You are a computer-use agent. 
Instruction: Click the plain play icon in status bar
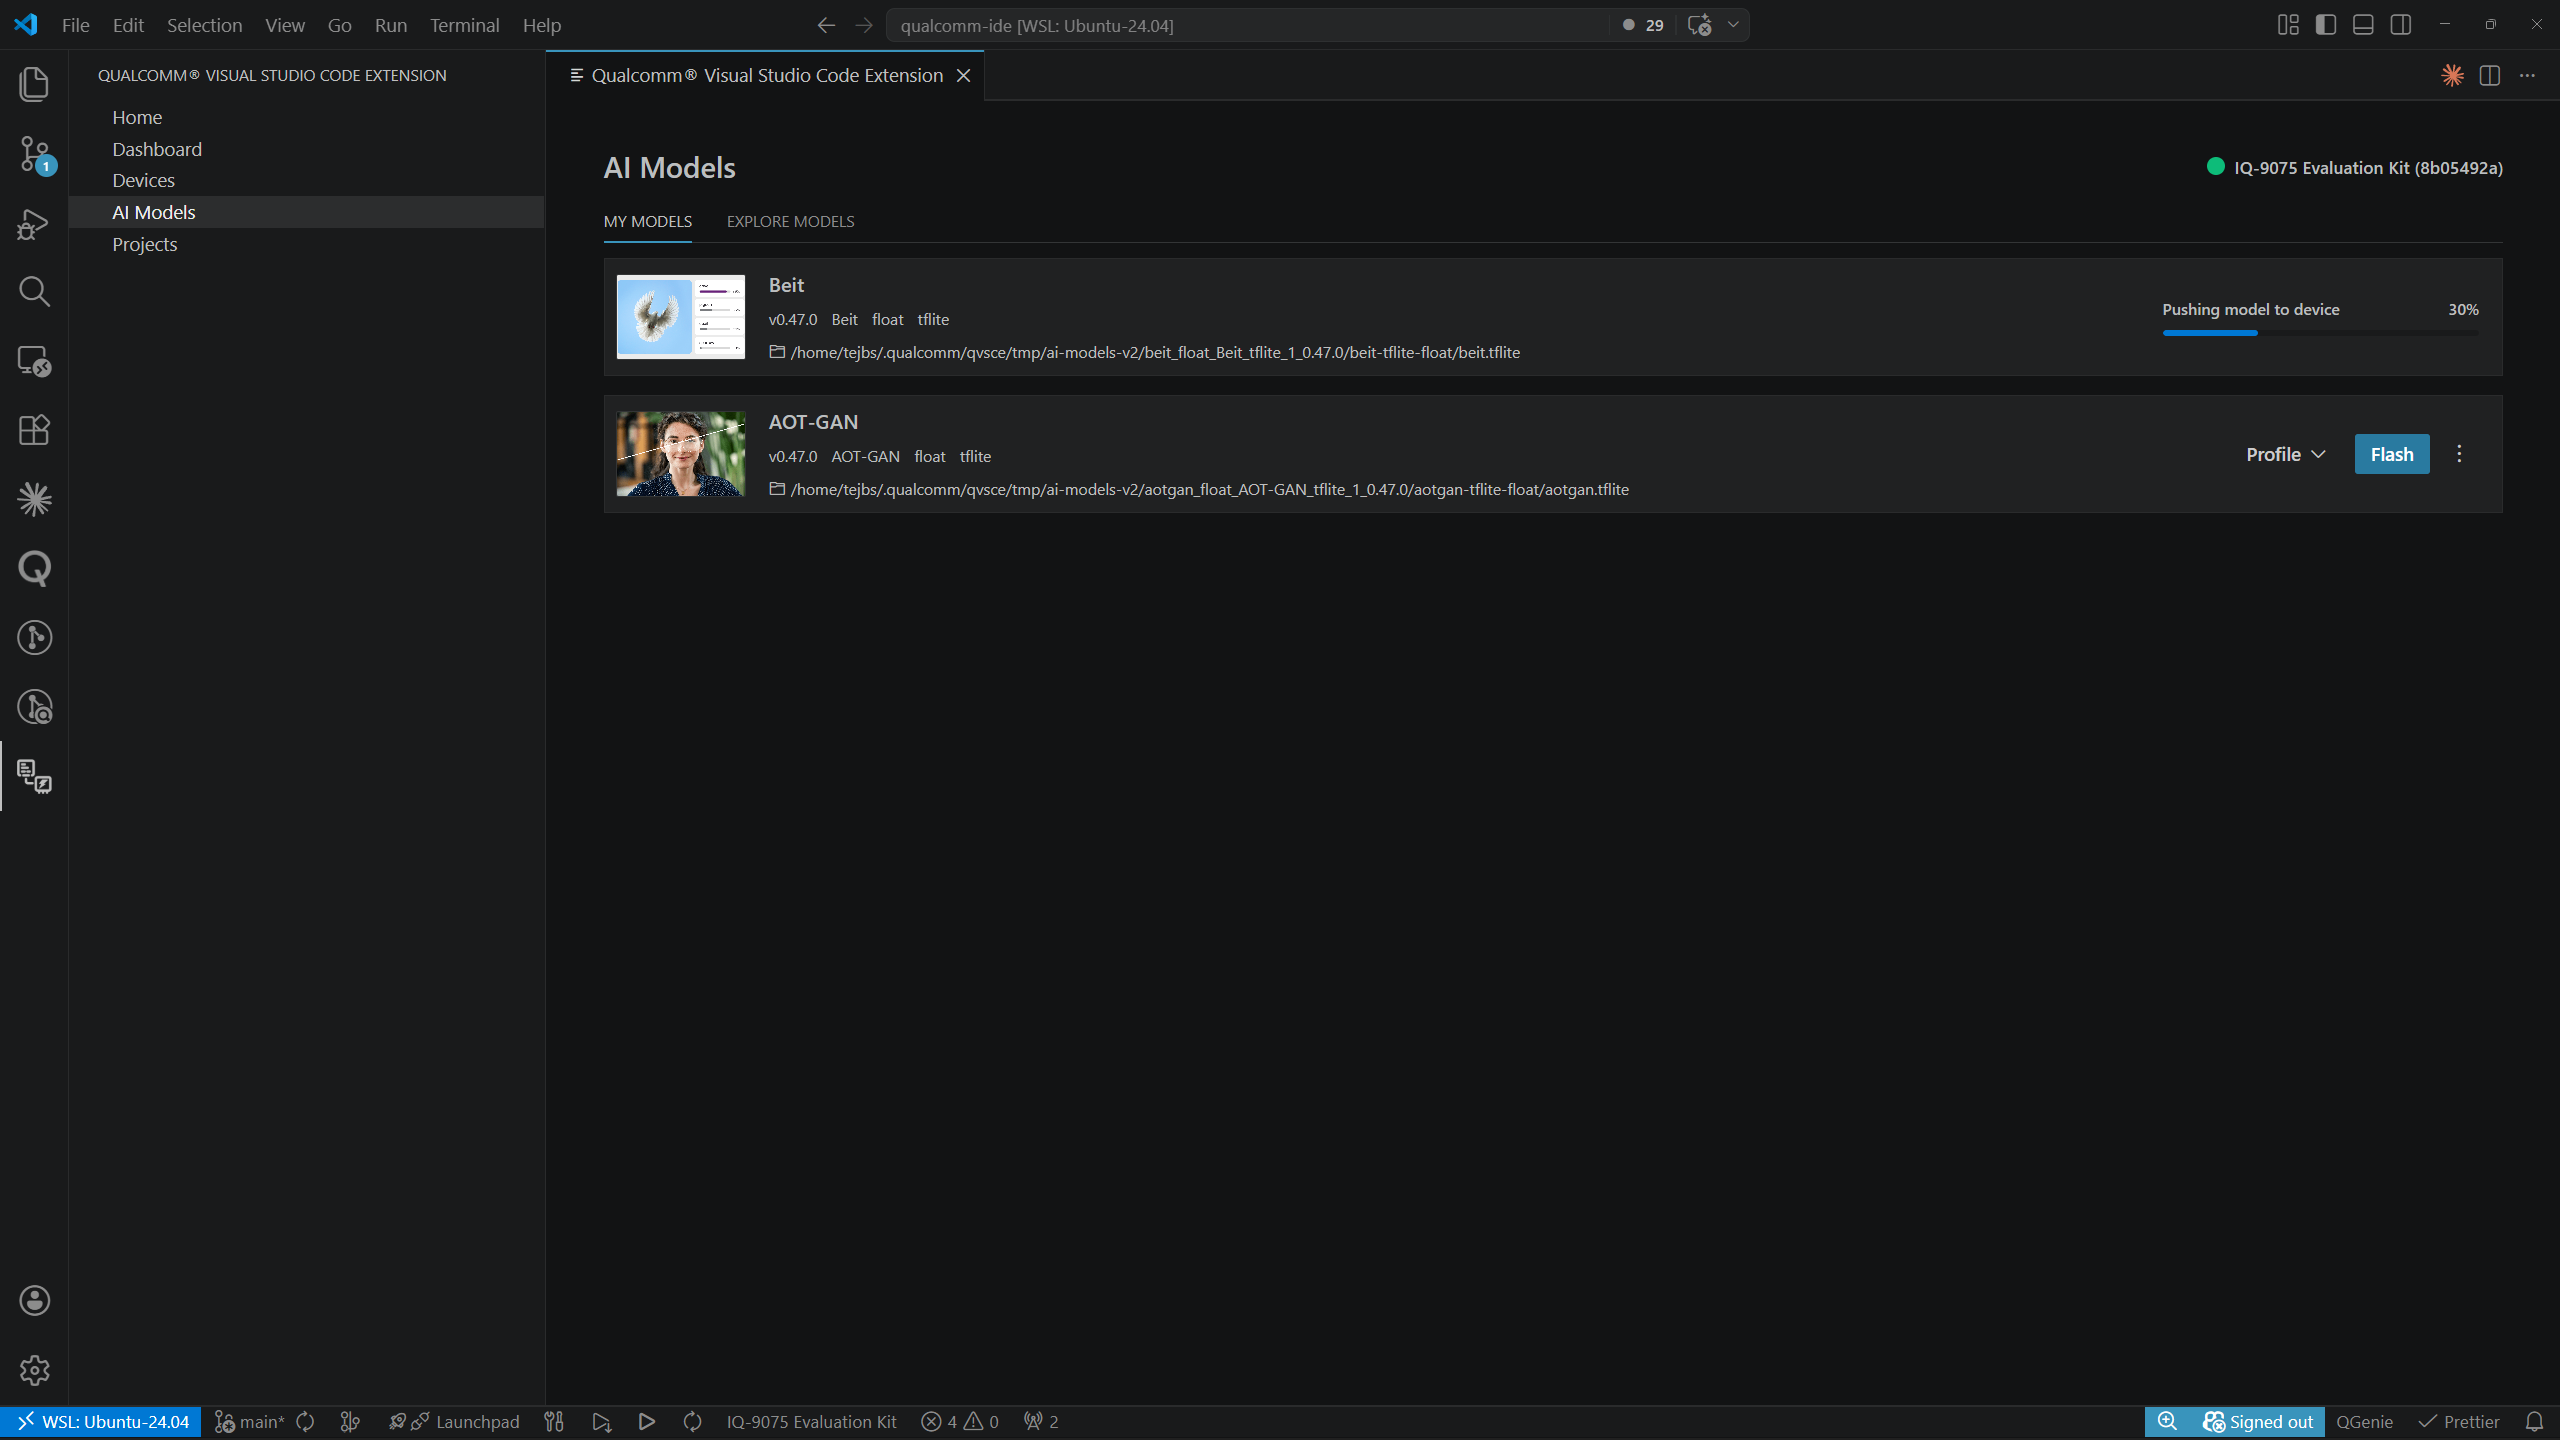click(x=646, y=1421)
